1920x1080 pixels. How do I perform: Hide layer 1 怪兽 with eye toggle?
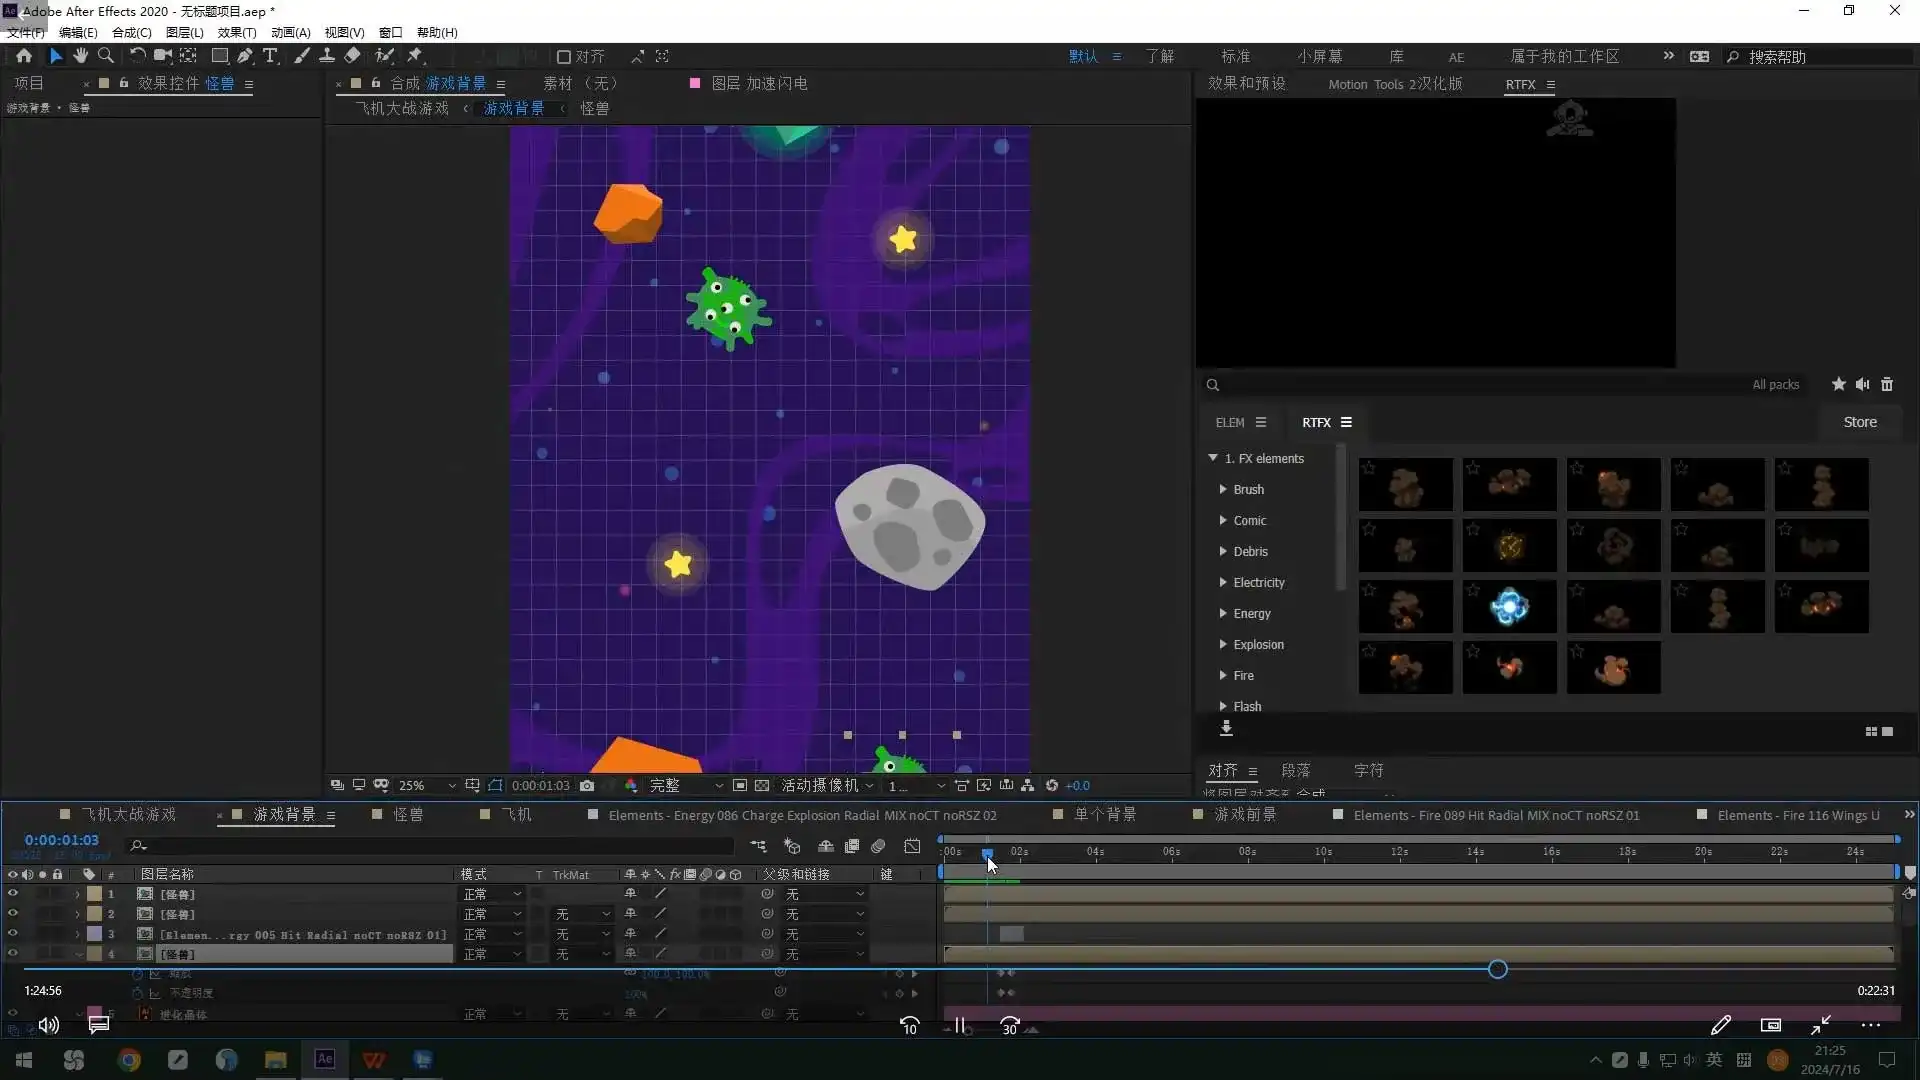click(13, 894)
